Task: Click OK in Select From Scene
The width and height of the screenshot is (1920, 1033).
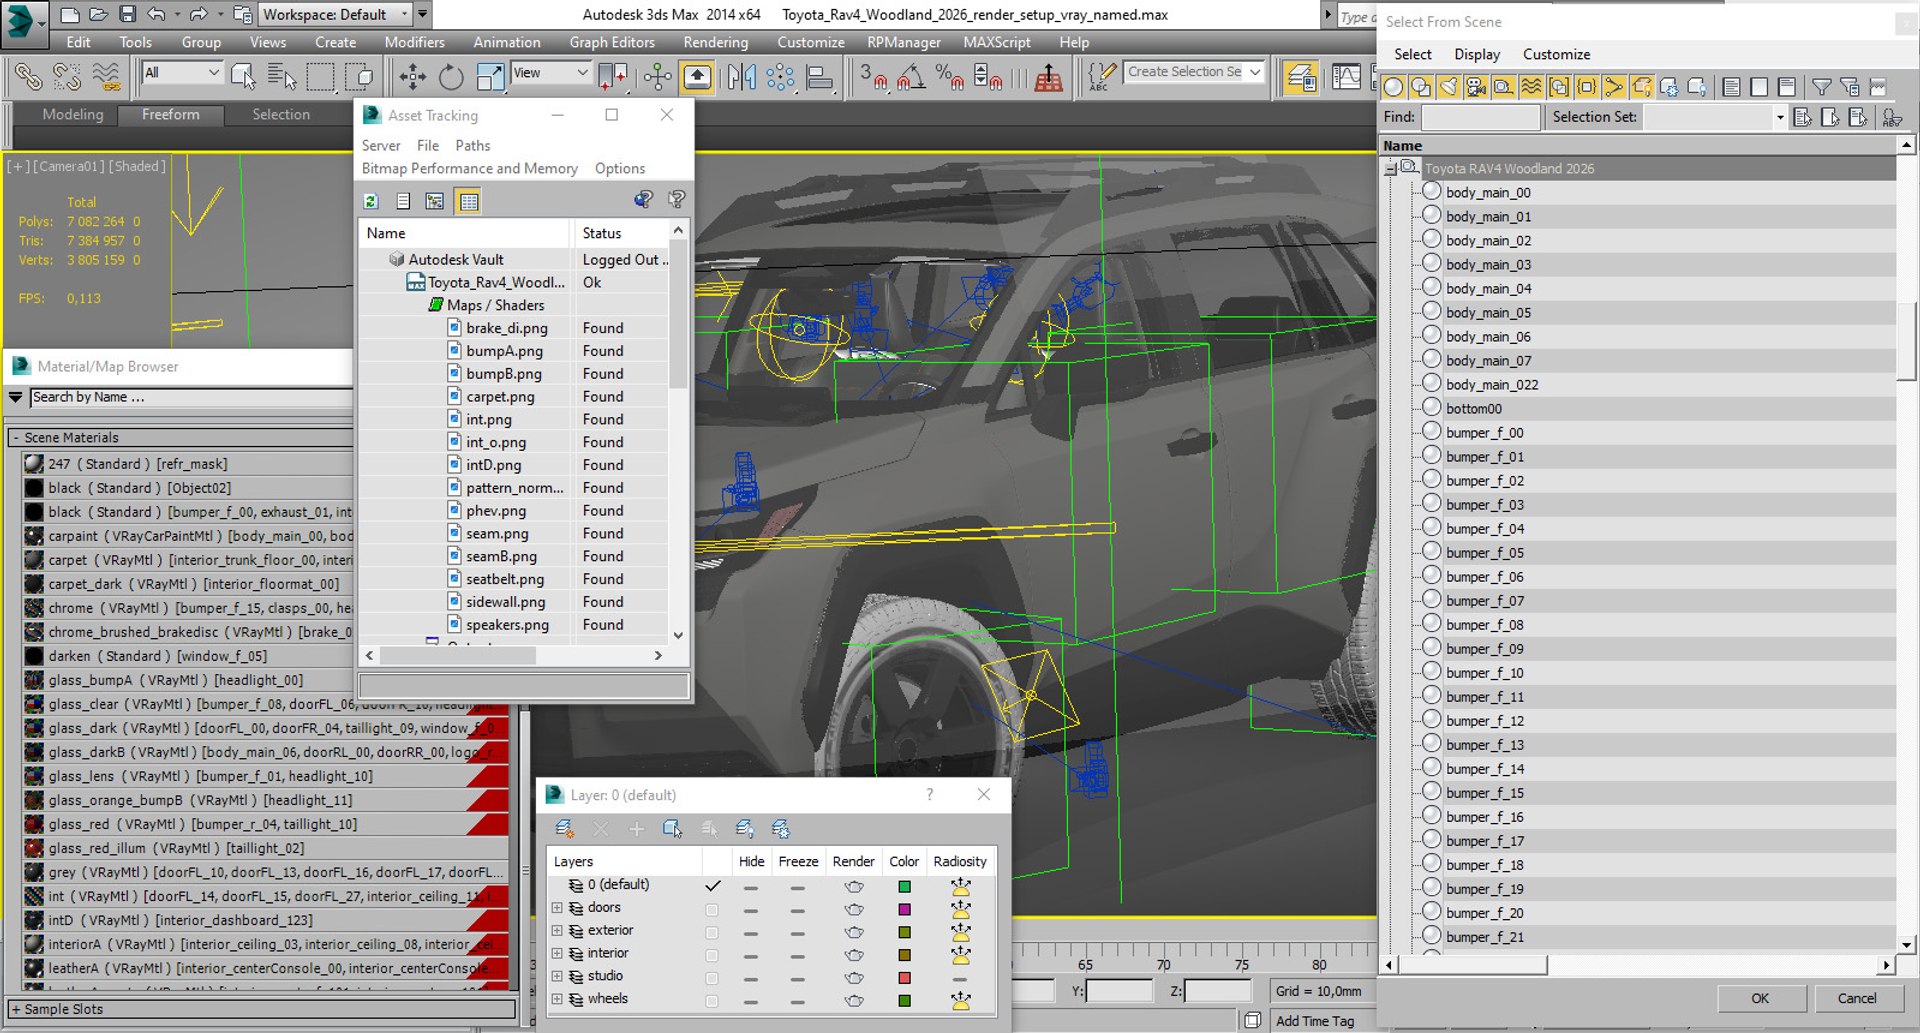Action: pos(1760,998)
